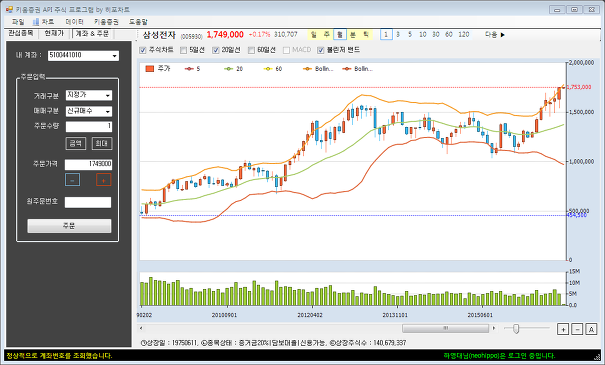Click the 1,749,000 current price text

[225, 35]
